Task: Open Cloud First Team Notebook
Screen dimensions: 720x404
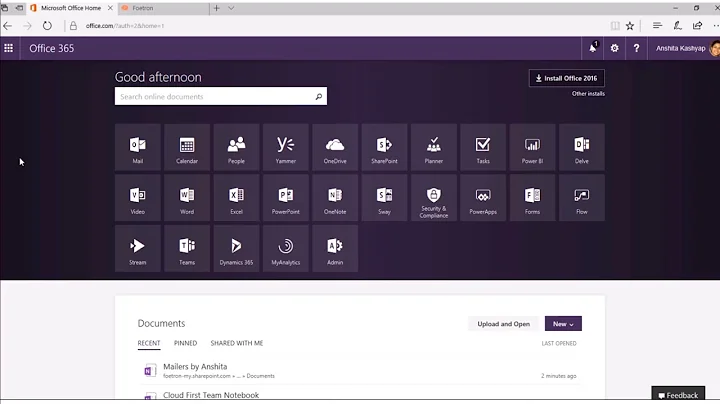Action: (211, 395)
